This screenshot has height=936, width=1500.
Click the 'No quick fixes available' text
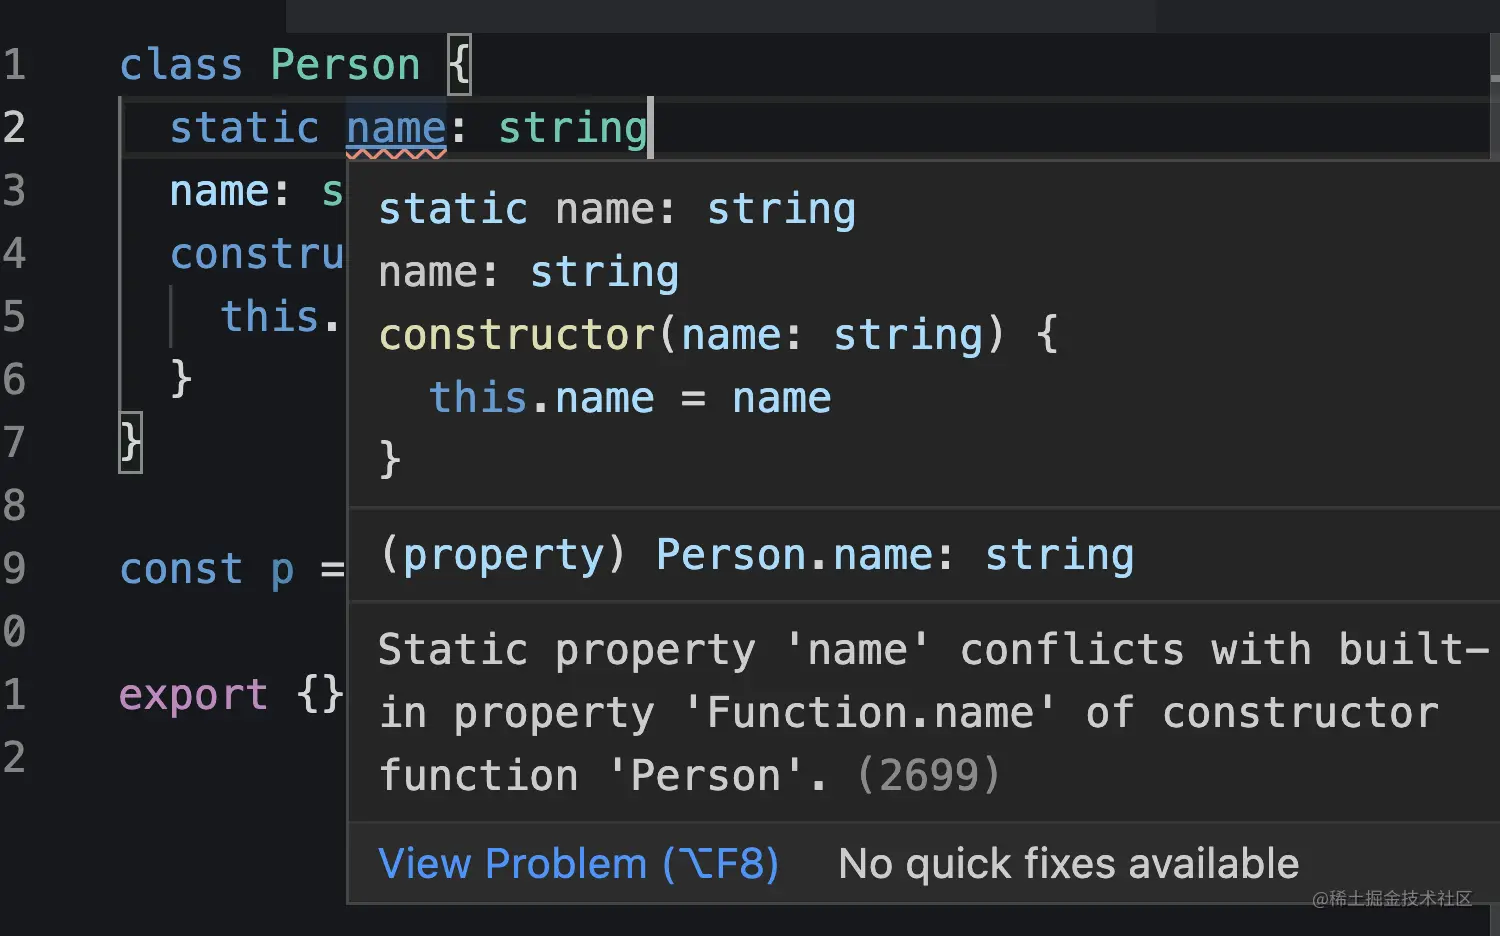pos(1068,864)
